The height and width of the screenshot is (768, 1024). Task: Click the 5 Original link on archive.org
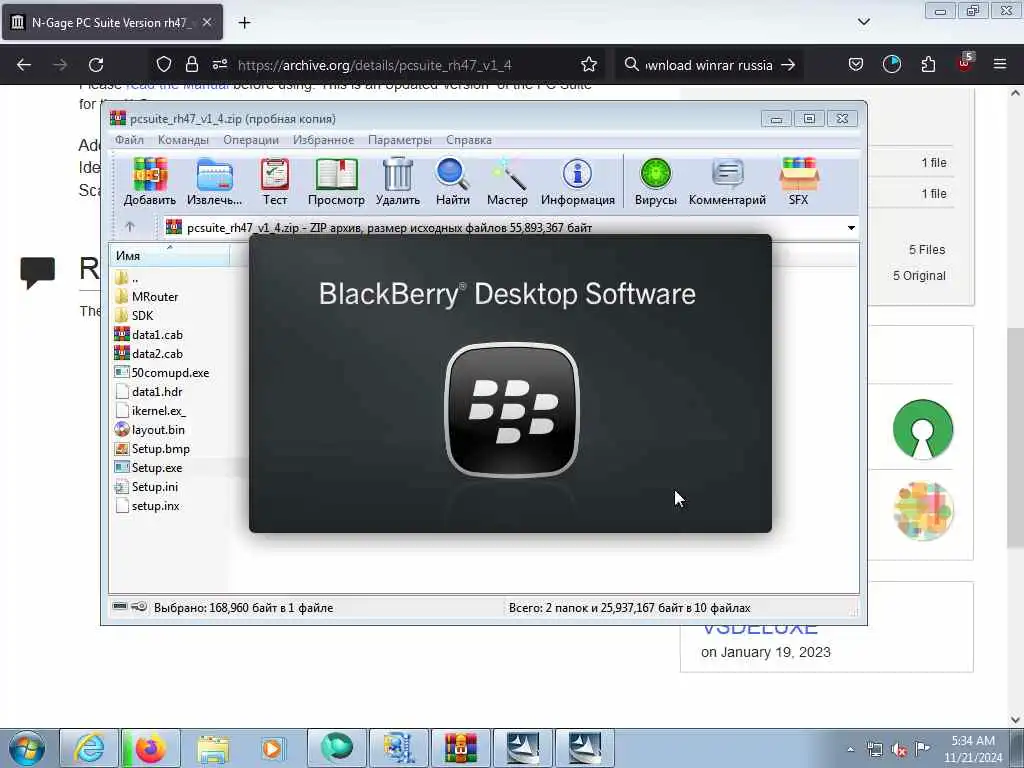coord(919,276)
